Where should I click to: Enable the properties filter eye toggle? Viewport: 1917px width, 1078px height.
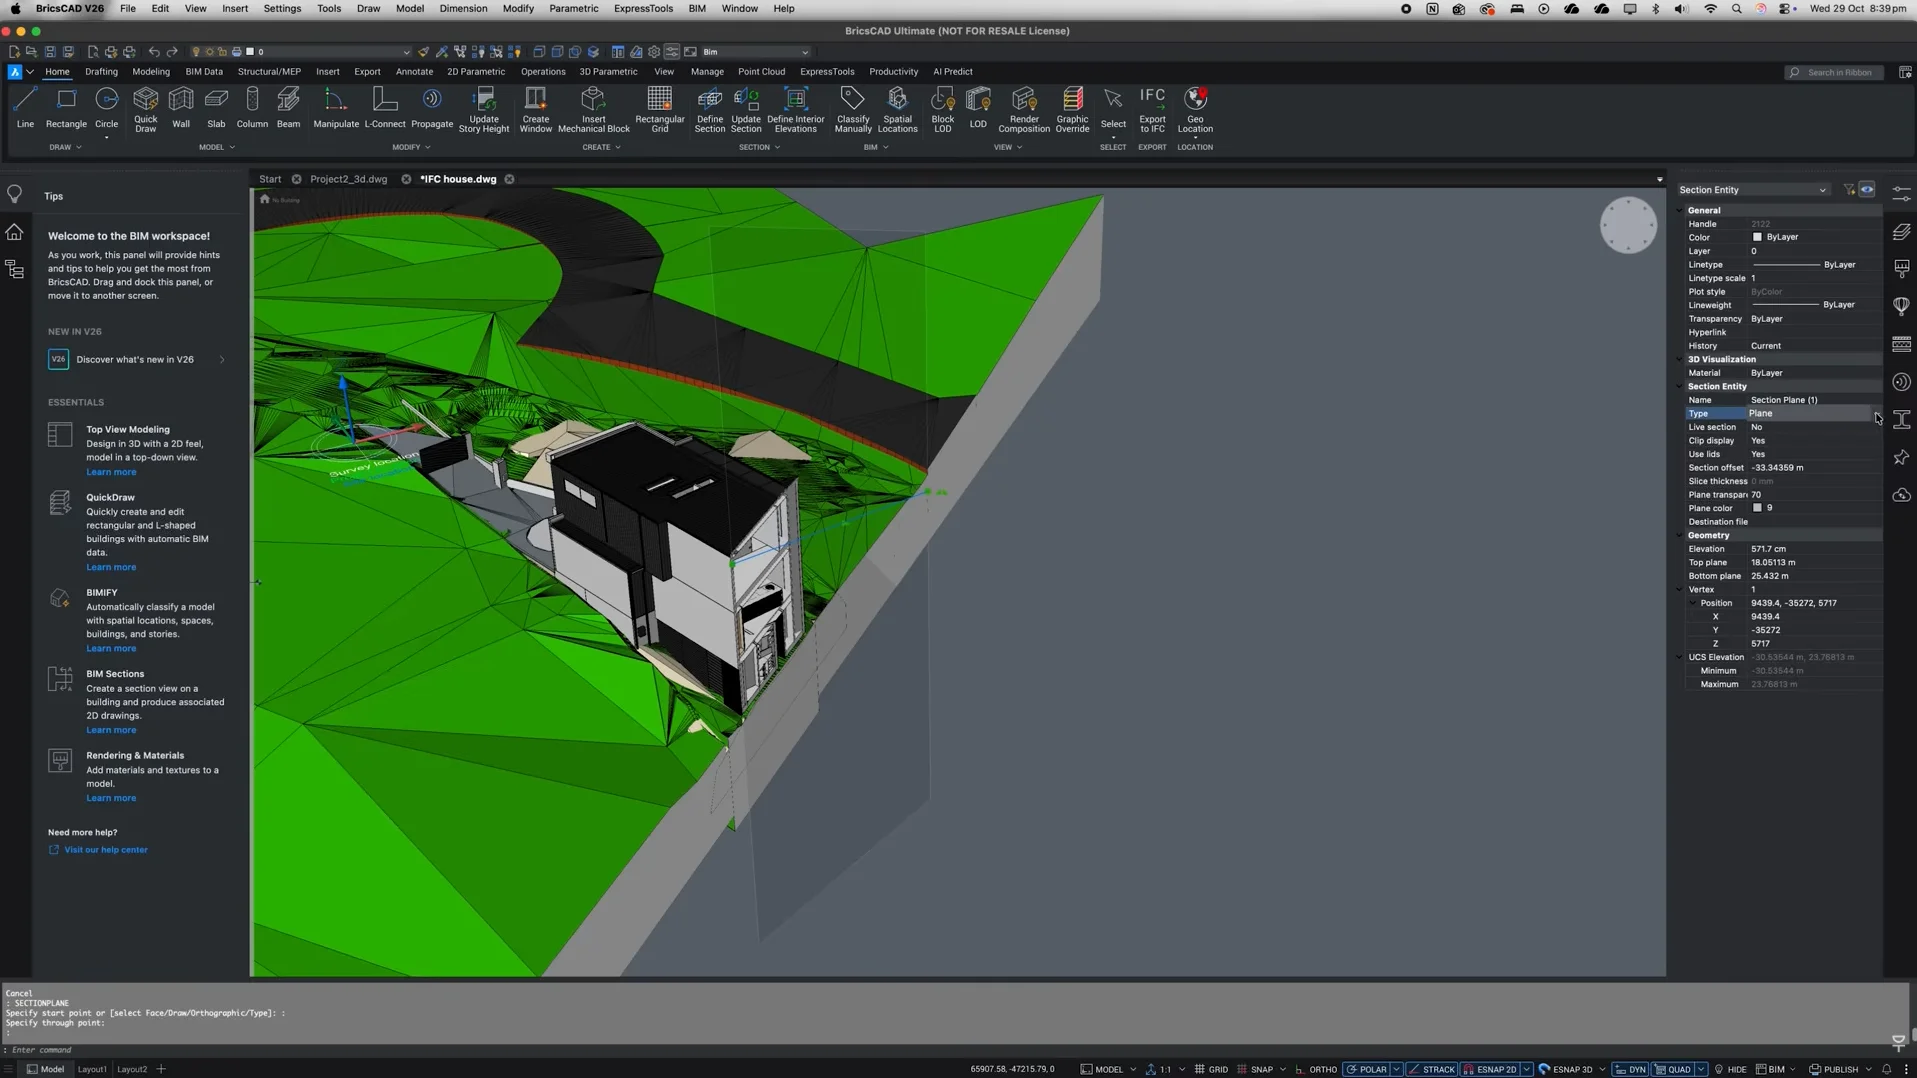pyautogui.click(x=1867, y=189)
